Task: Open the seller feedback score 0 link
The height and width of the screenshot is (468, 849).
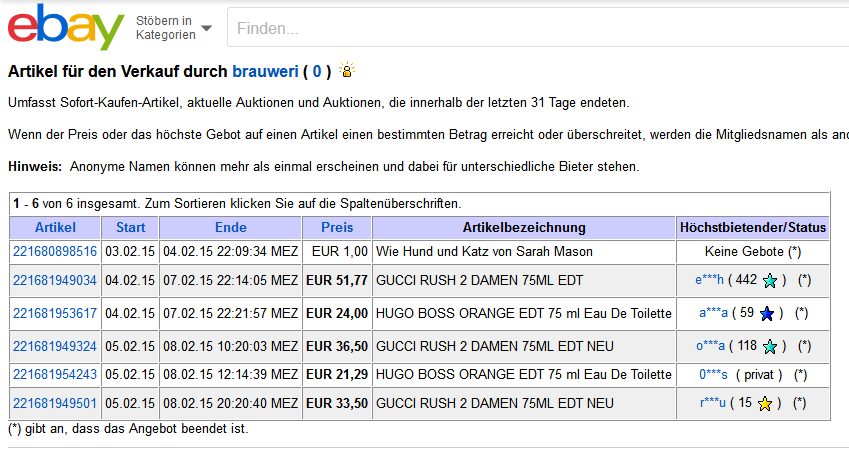Action: tap(317, 71)
